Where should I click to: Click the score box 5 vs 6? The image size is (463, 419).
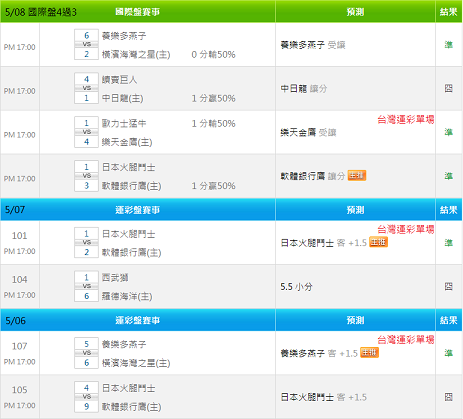click(86, 353)
